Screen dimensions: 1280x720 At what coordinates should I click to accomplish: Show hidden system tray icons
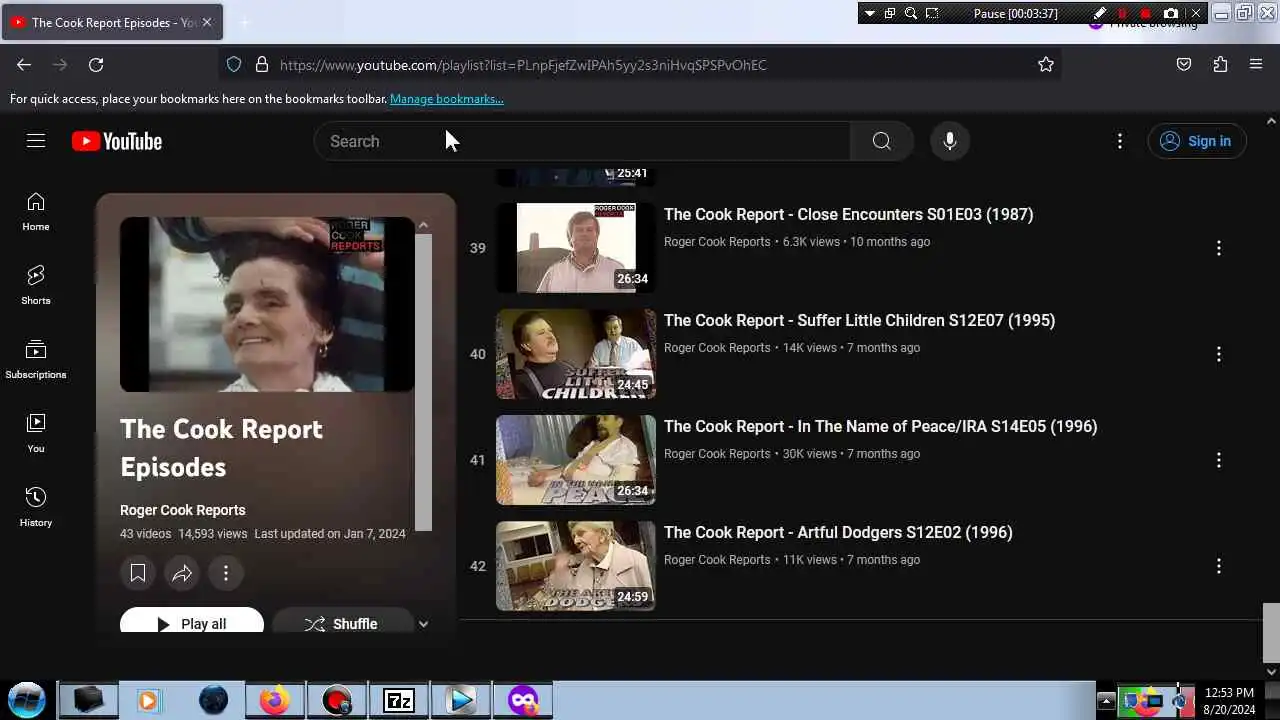[x=1106, y=701]
